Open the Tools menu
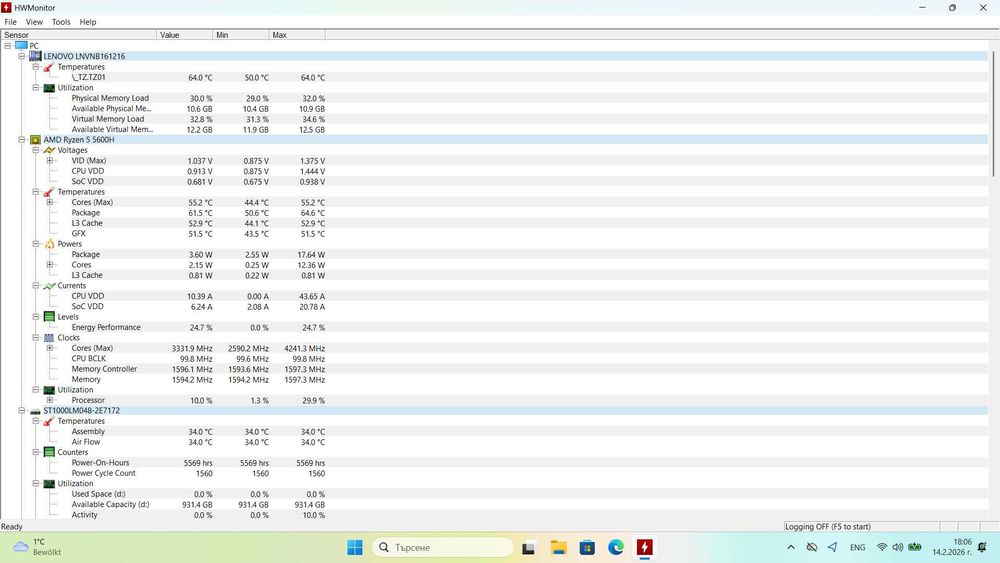This screenshot has width=1000, height=563. pyautogui.click(x=61, y=22)
